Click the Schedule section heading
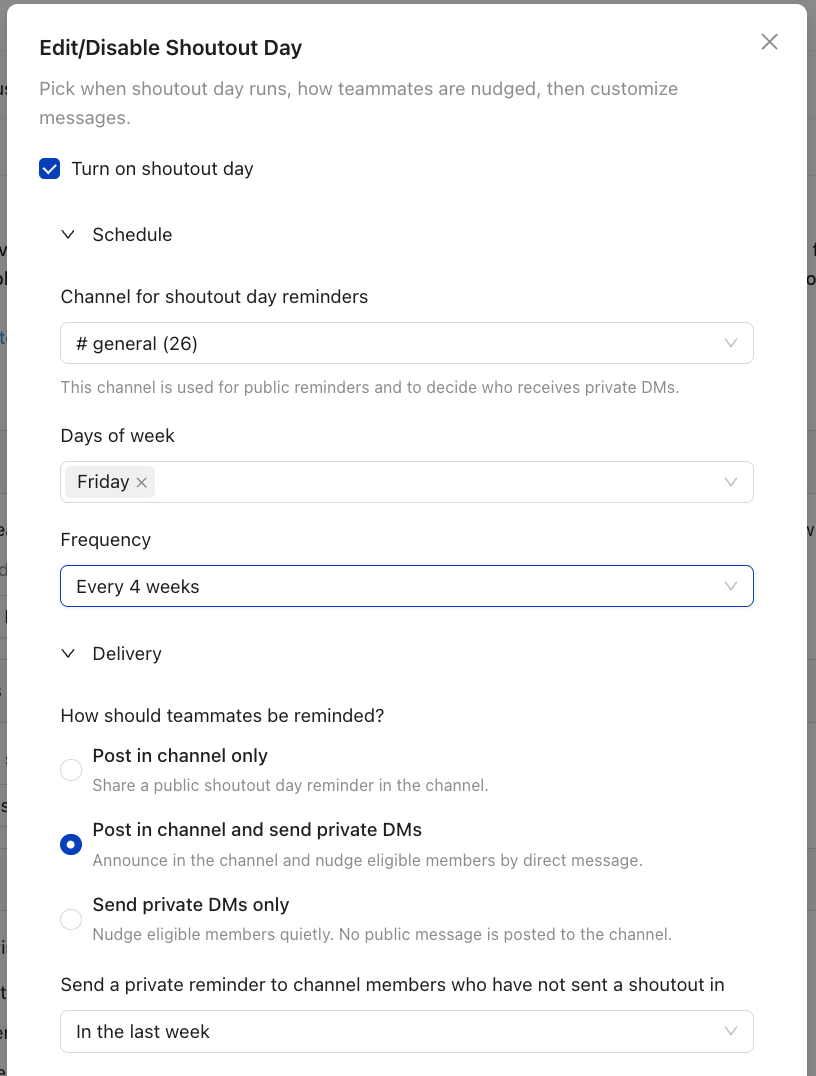The height and width of the screenshot is (1076, 816). pyautogui.click(x=132, y=235)
